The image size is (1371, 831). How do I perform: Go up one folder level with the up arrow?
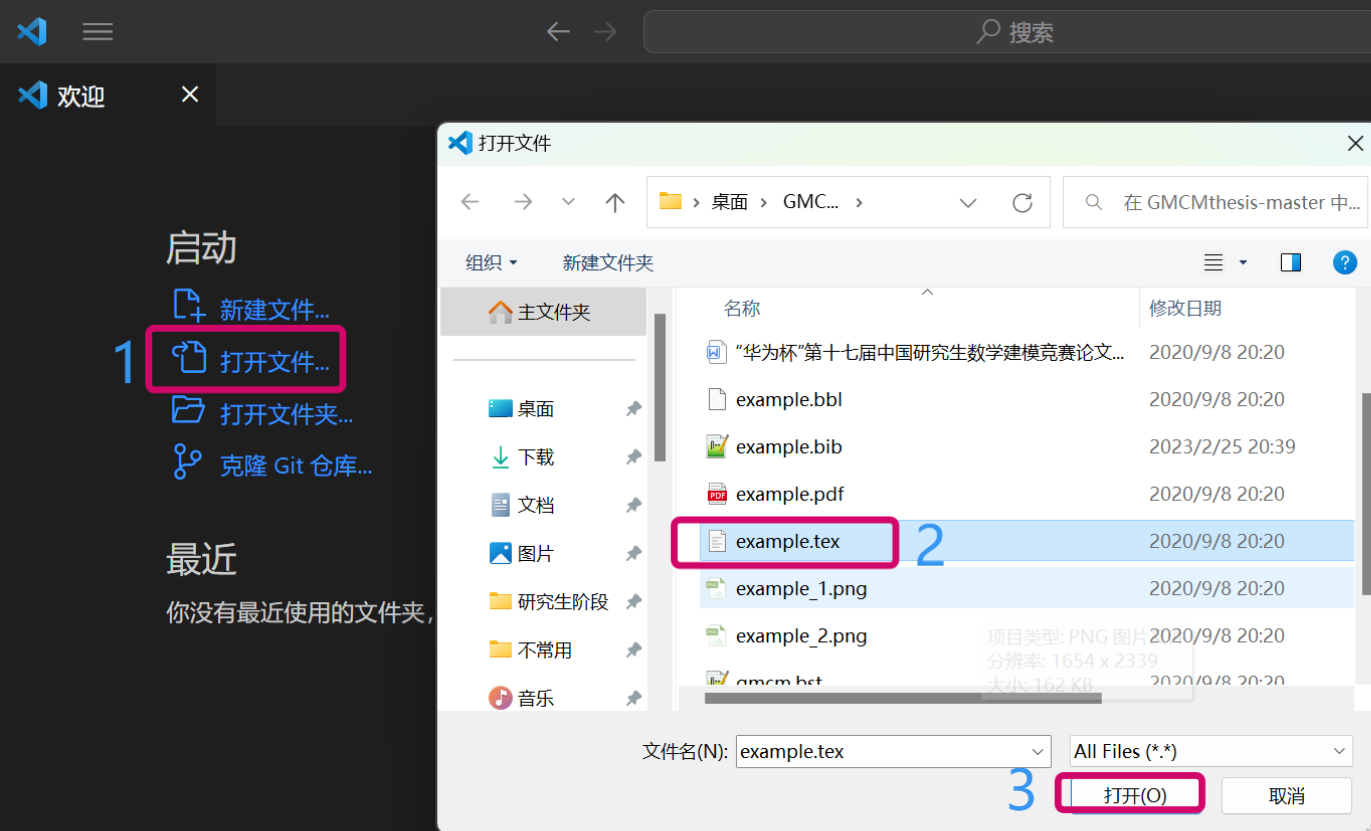click(x=614, y=201)
